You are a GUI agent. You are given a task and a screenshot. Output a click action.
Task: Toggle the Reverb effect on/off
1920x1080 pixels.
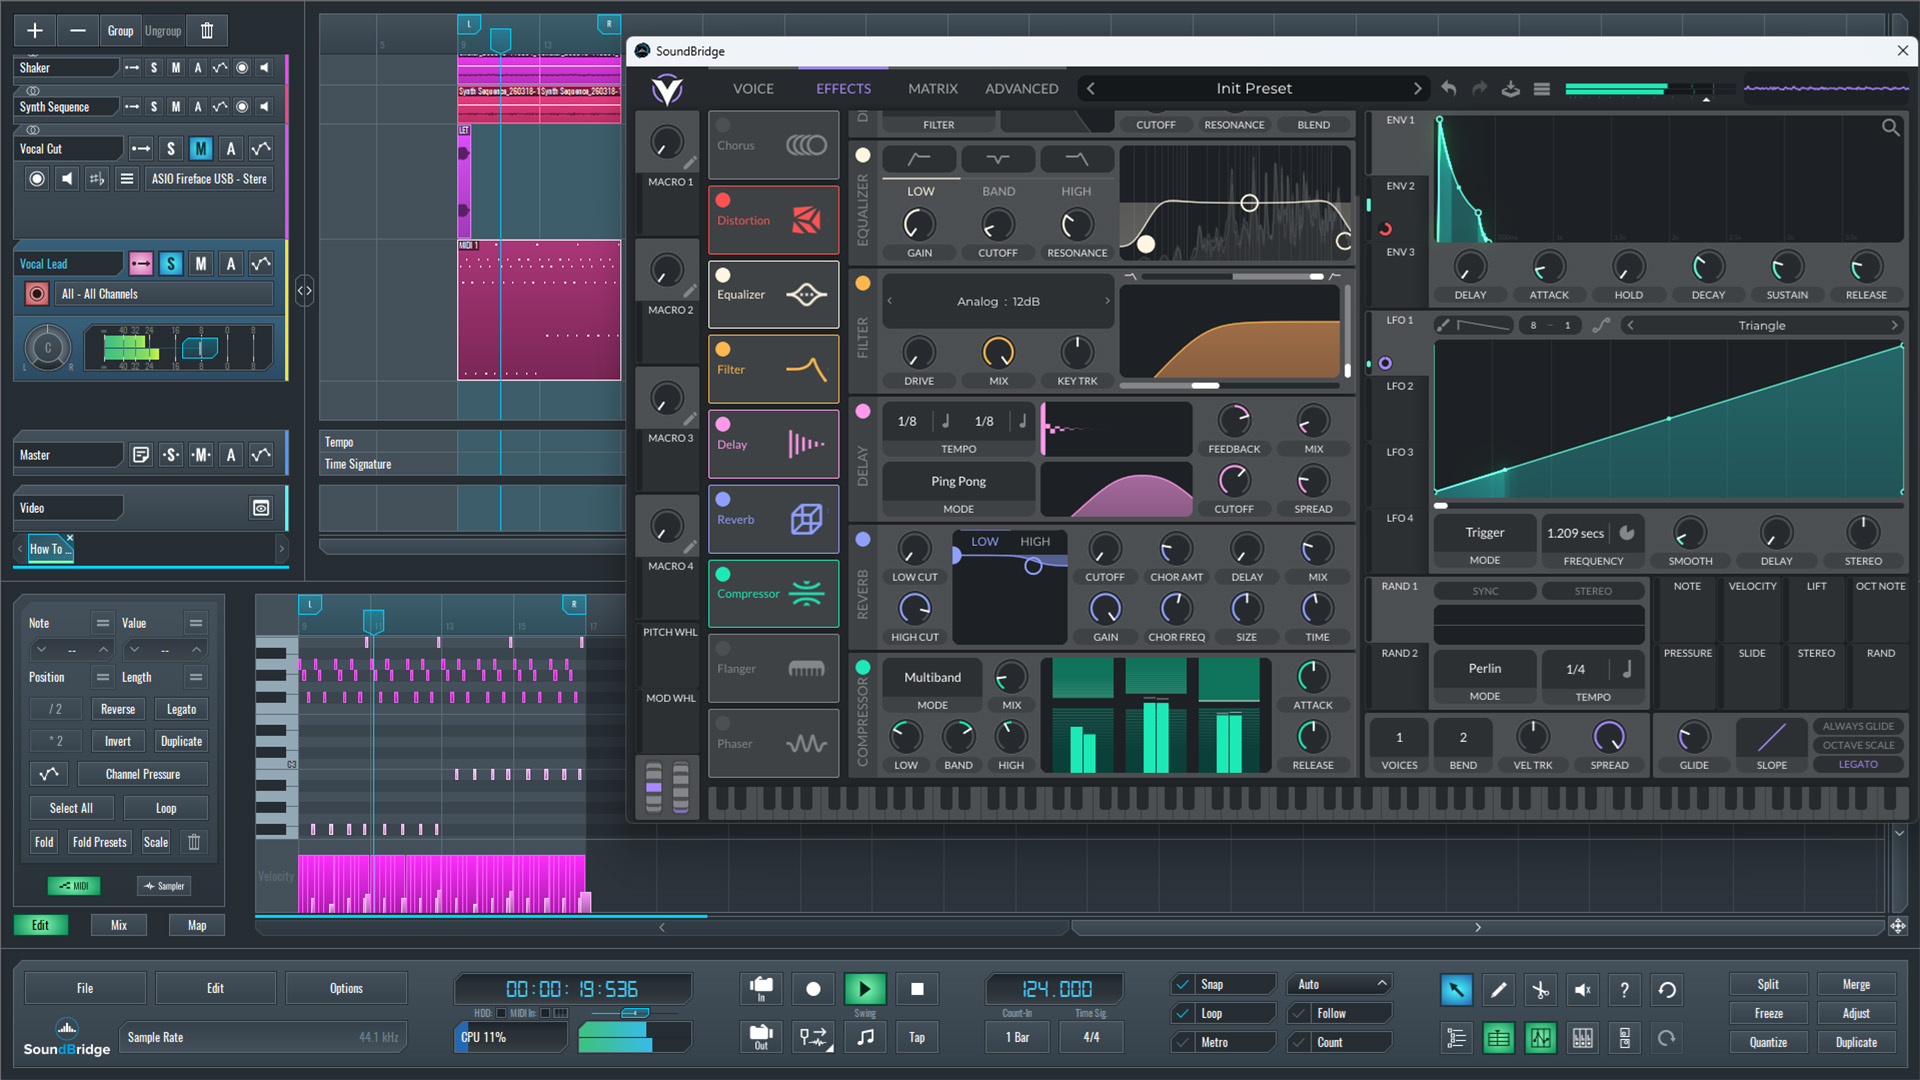pos(723,499)
